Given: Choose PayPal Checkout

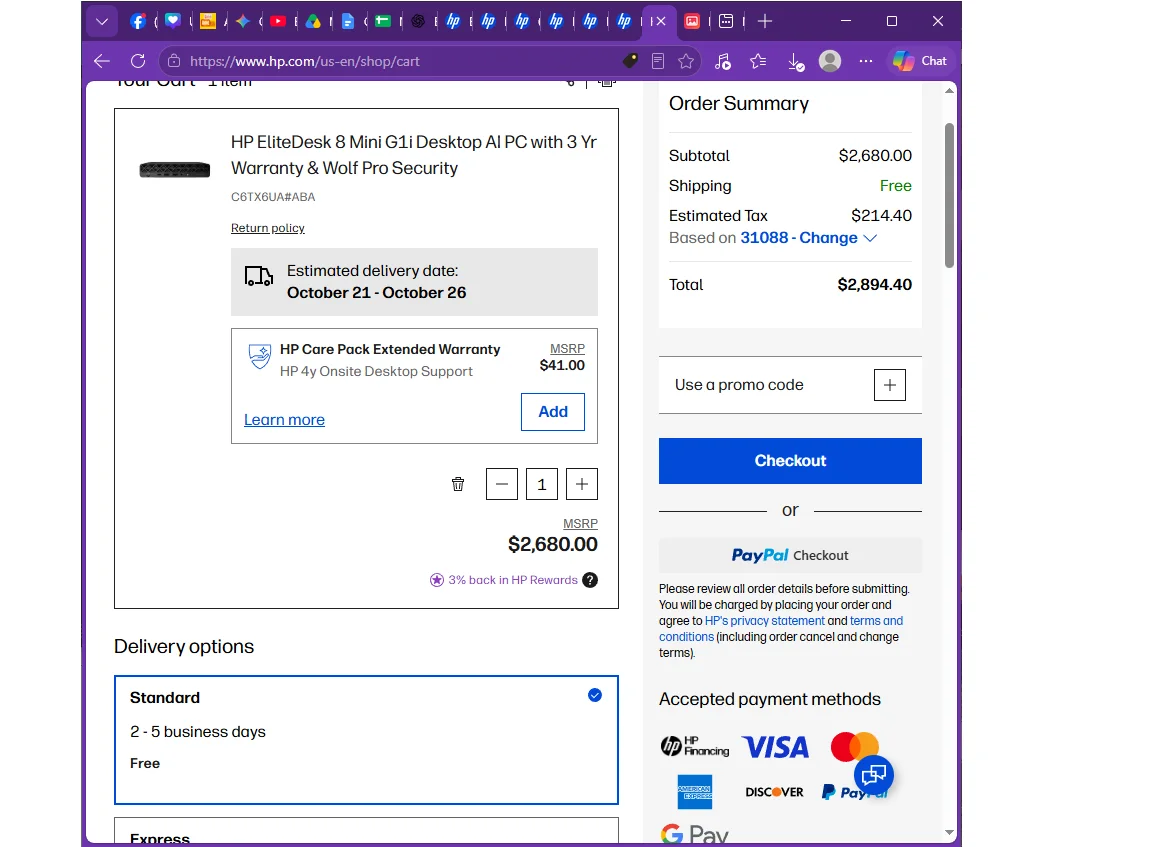Looking at the screenshot, I should click(x=791, y=555).
